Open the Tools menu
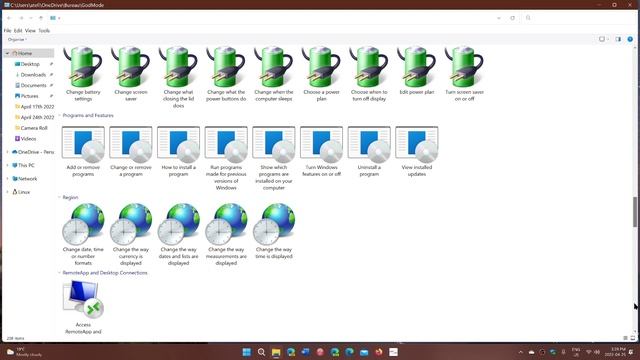The width and height of the screenshot is (640, 360). click(x=44, y=31)
